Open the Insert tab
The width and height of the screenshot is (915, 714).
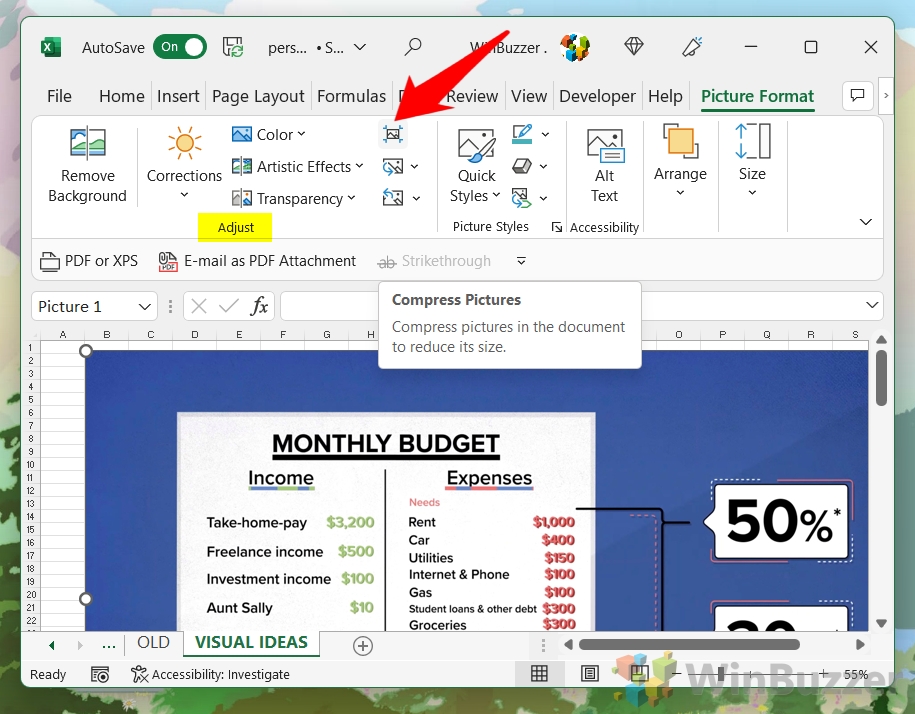[x=178, y=96]
